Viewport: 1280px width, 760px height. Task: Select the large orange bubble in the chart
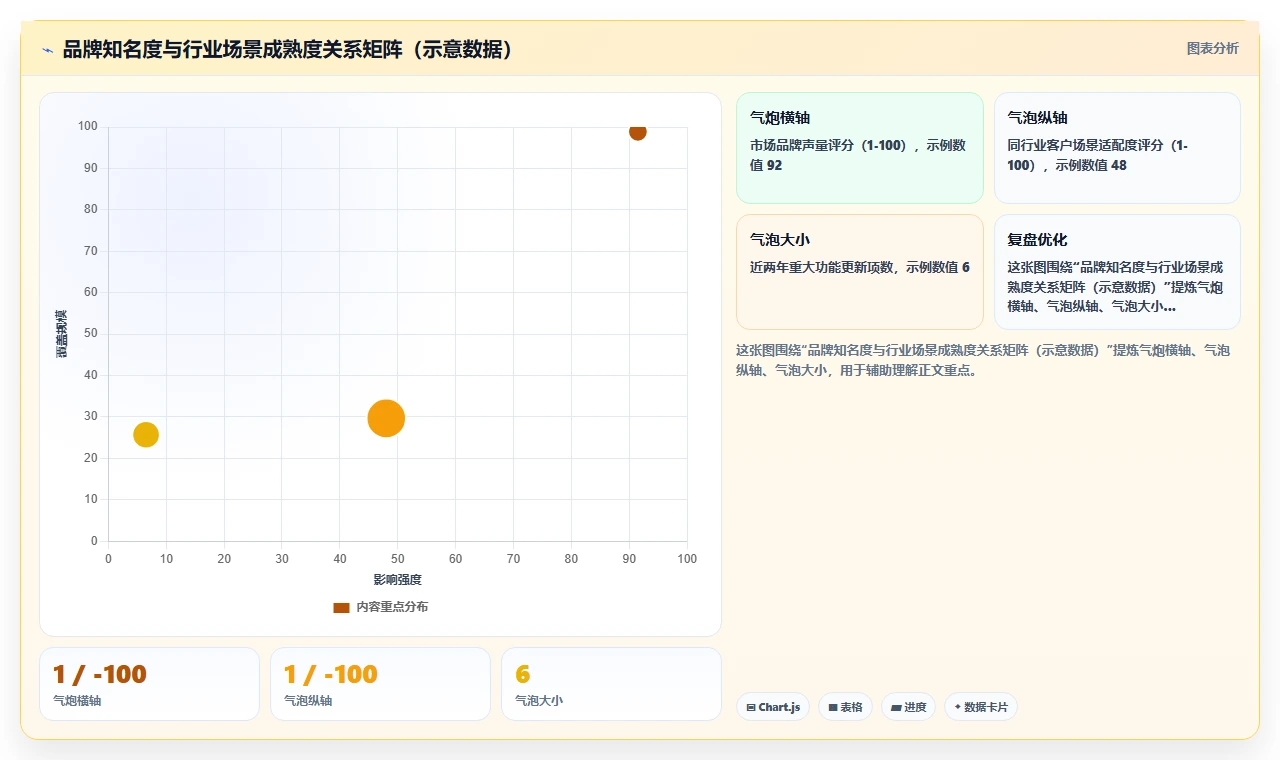point(386,418)
